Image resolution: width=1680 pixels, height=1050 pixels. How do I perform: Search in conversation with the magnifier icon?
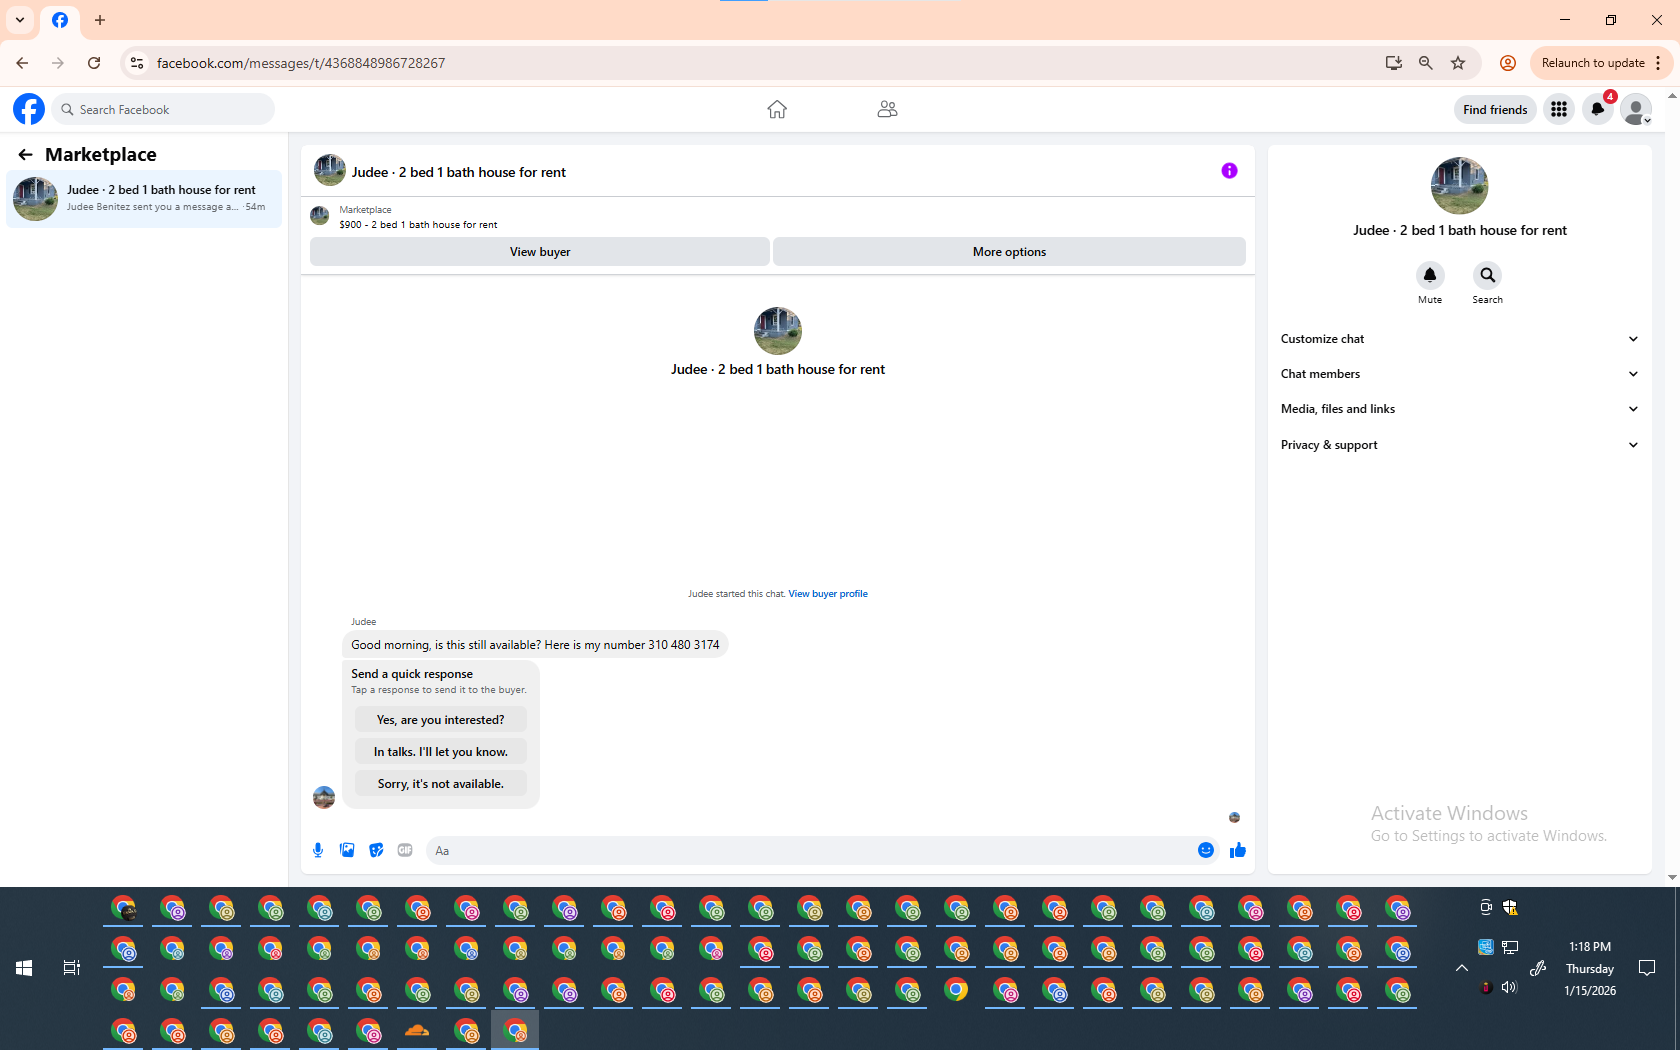coord(1487,275)
